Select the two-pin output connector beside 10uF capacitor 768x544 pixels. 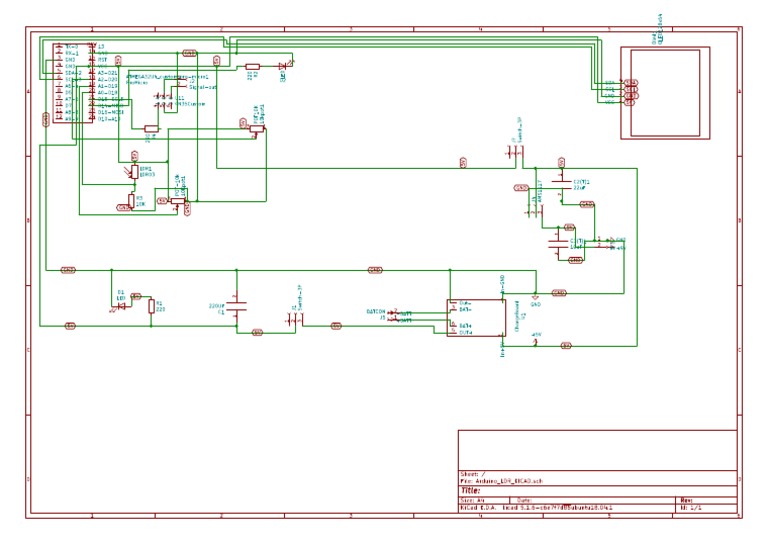605,243
